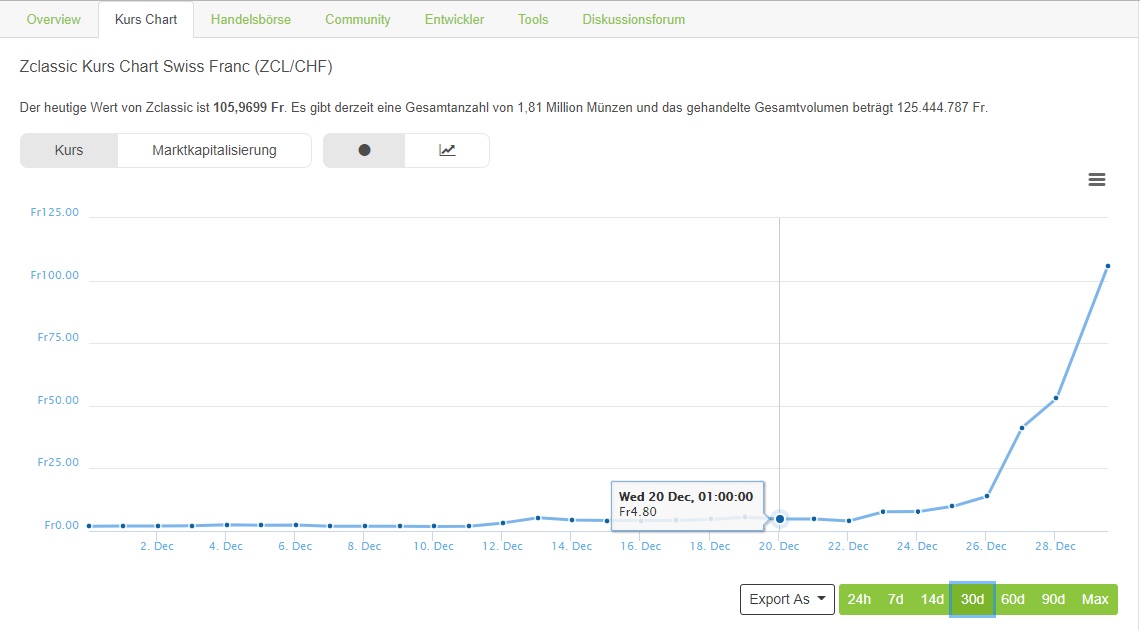Open the Overview tab
Image resolution: width=1141 pixels, height=630 pixels.
tap(54, 20)
